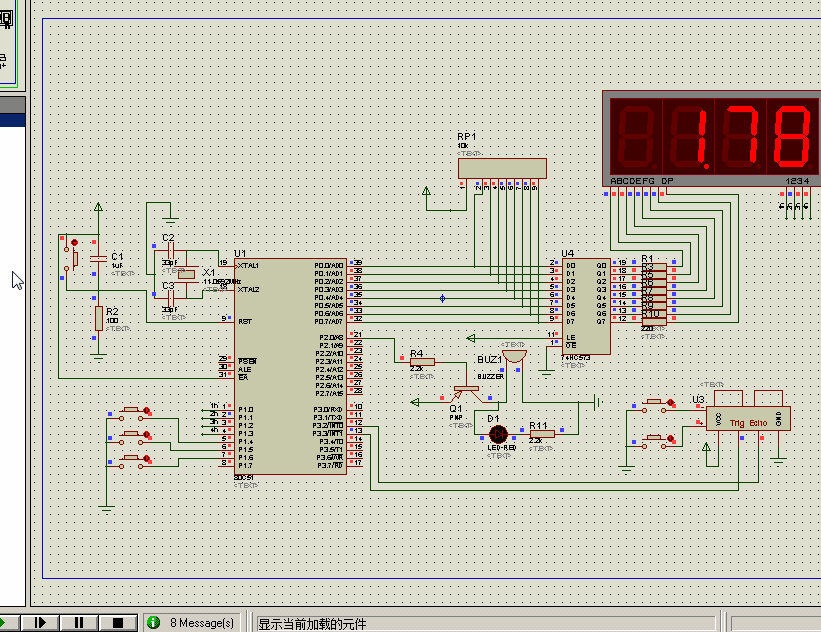Click the XTAL1 pin label on U1
This screenshot has width=821, height=632.
[x=248, y=266]
